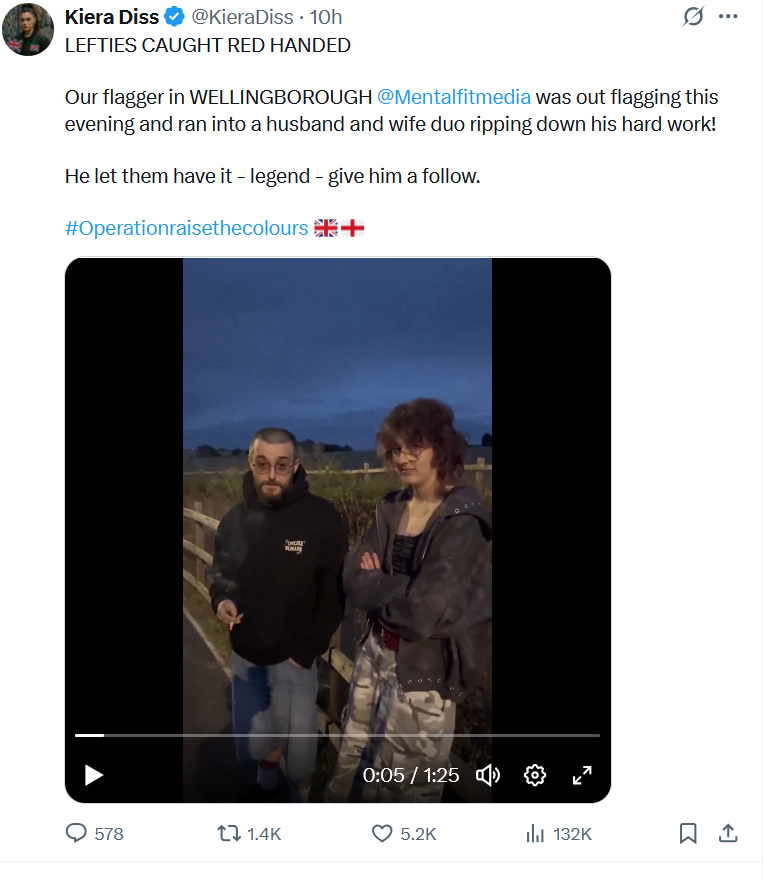The height and width of the screenshot is (881, 763).
Task: Expand the video to fullscreen
Action: (582, 775)
